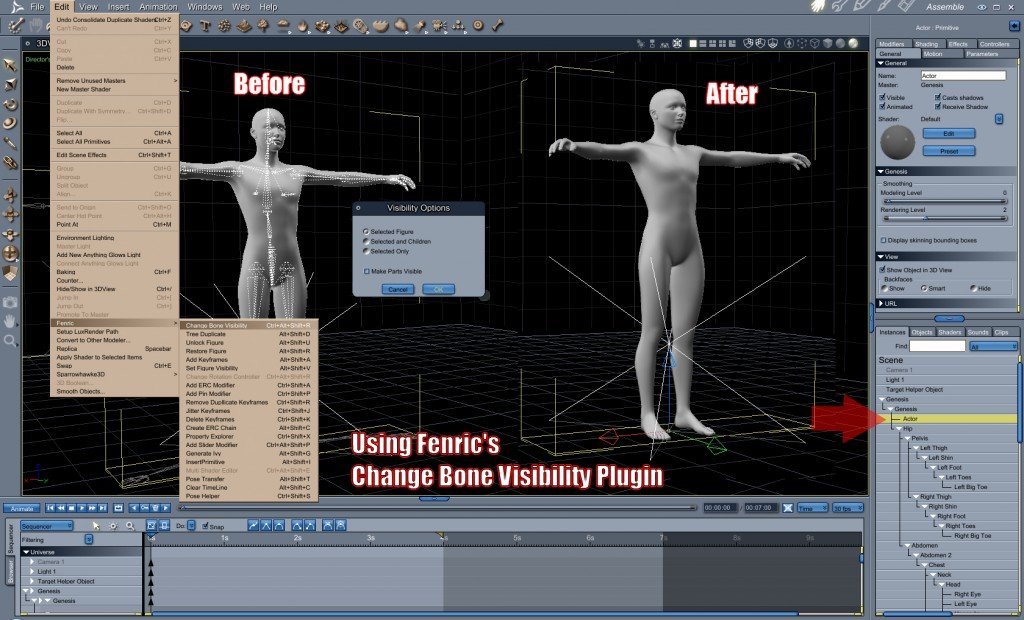Click the Animate button
Screen dimensions: 1024x620
click(22, 508)
